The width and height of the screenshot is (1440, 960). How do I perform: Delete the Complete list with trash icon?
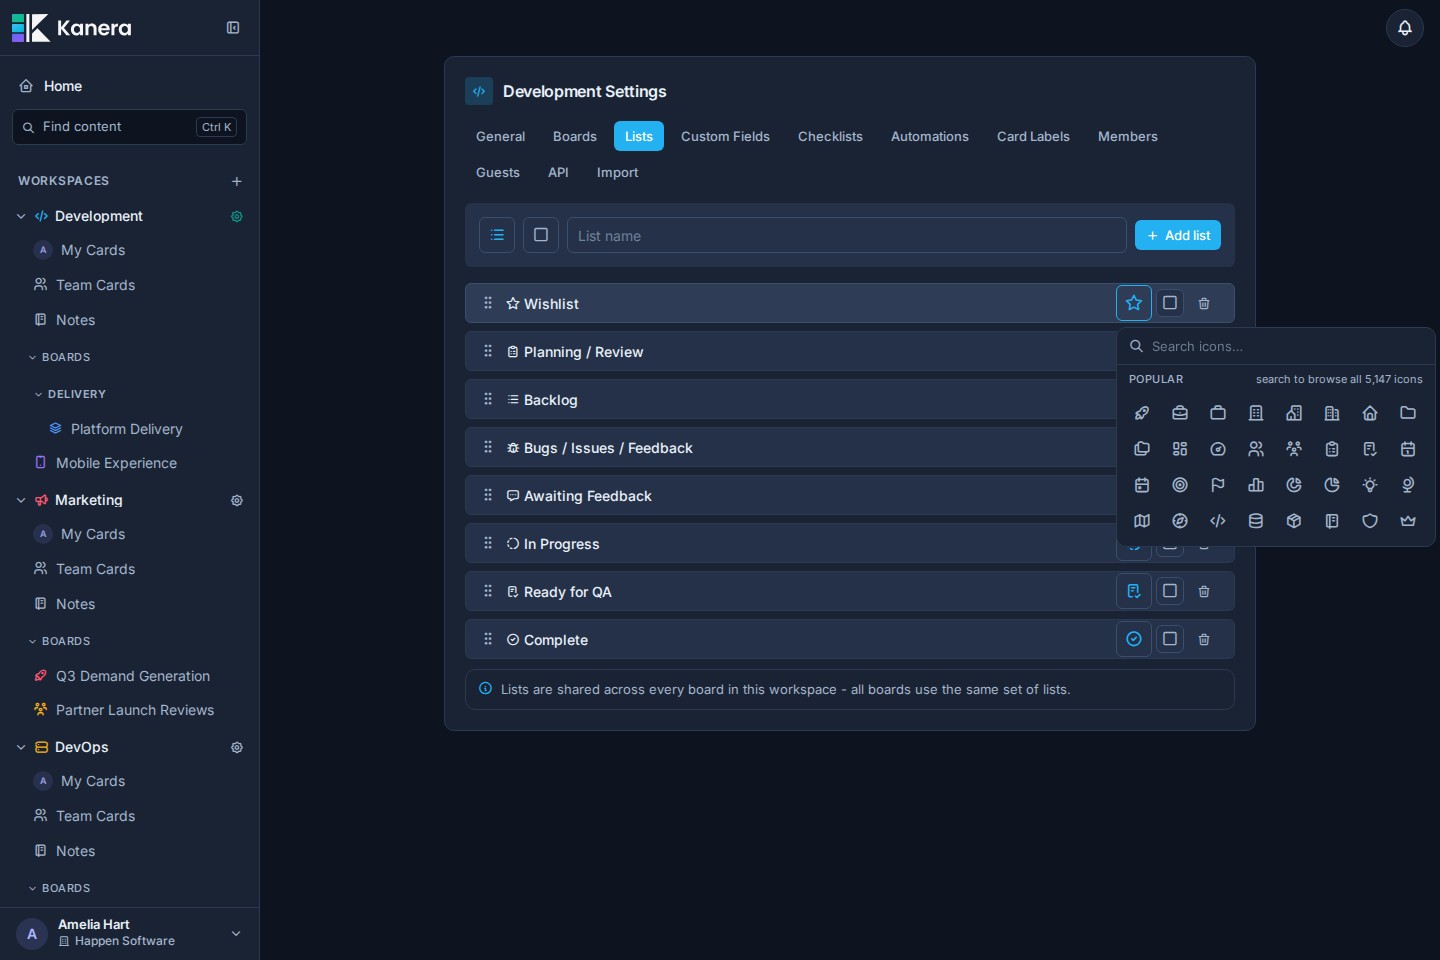pyautogui.click(x=1204, y=639)
